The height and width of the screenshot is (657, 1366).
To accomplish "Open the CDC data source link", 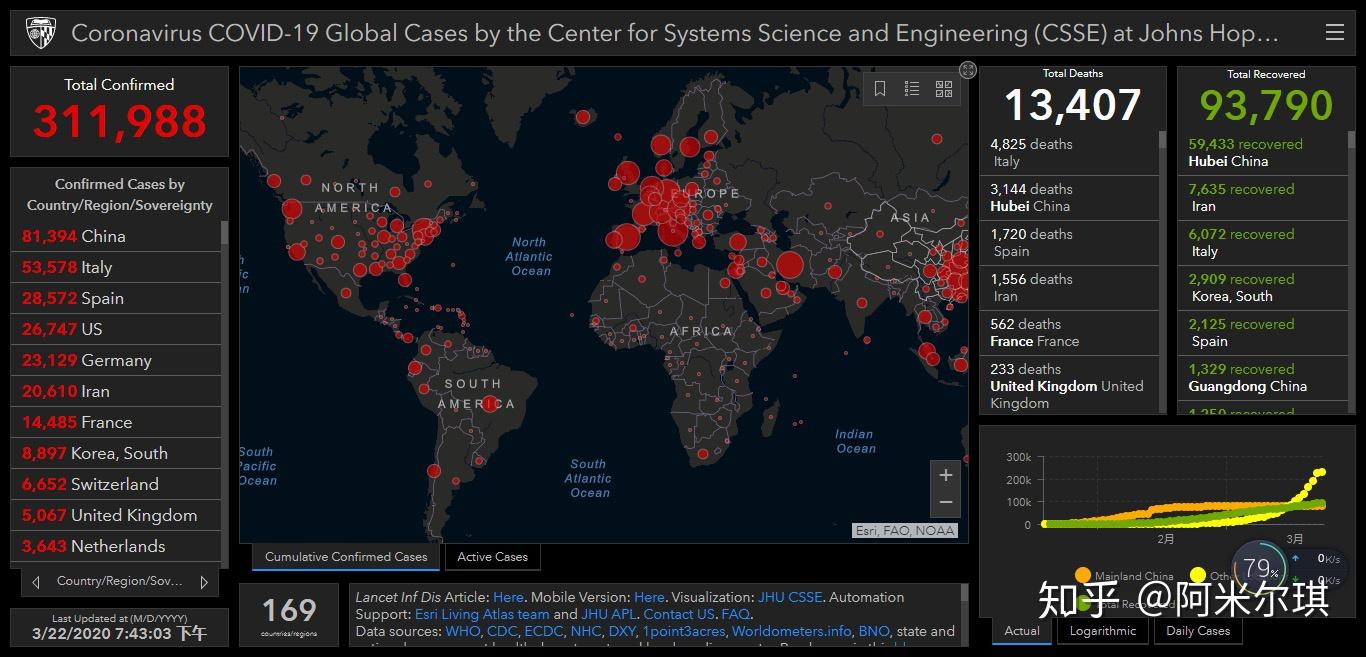I will click(502, 631).
